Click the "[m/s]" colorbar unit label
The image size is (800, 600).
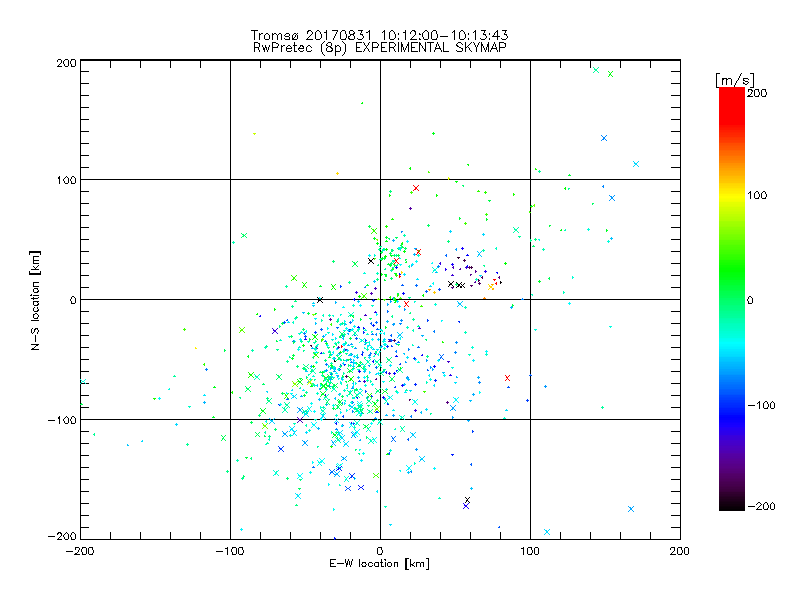734,80
